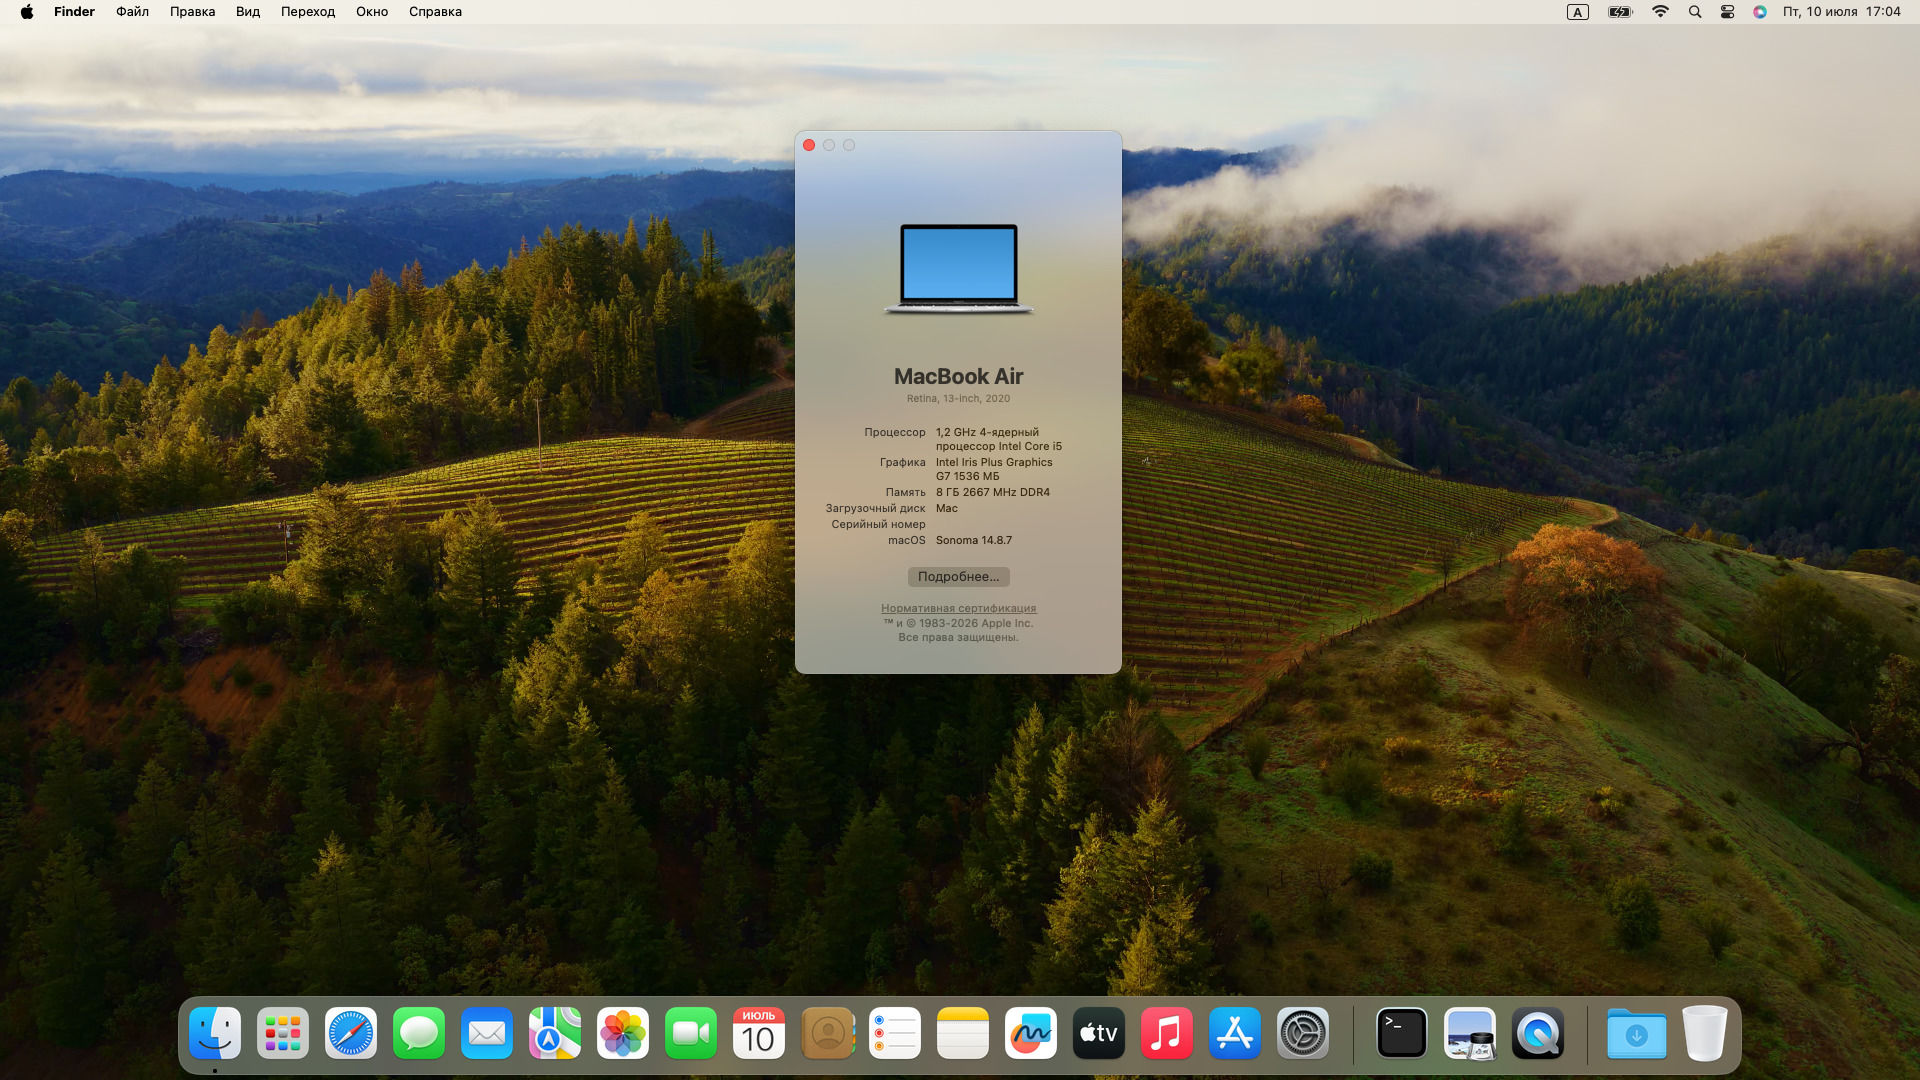Launch Reminders from the Dock
1920x1080 pixels.
point(895,1033)
